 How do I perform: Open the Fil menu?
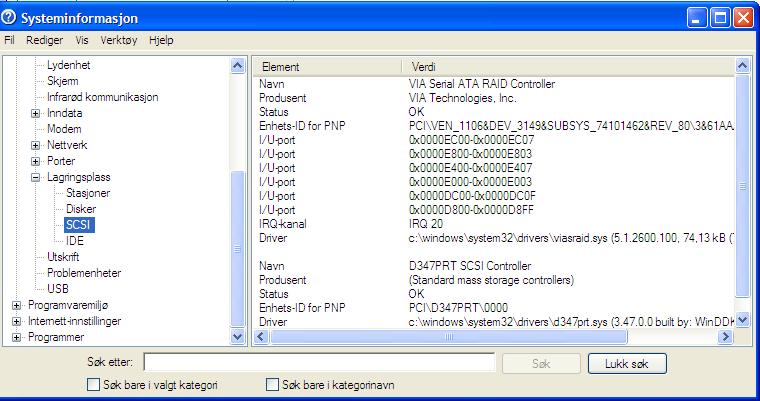[x=9, y=40]
